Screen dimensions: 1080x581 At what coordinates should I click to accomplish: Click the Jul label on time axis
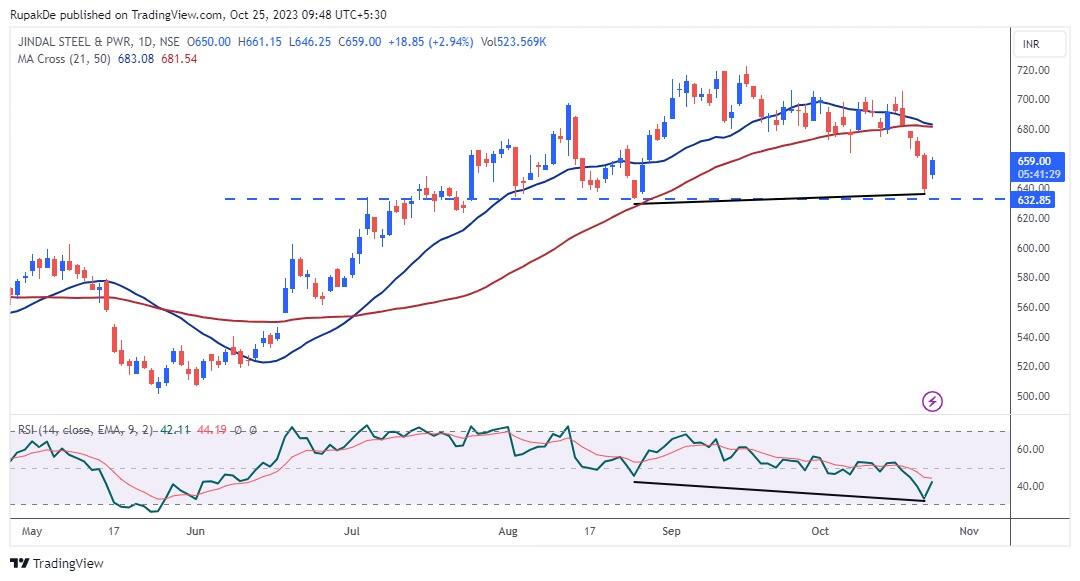[352, 531]
